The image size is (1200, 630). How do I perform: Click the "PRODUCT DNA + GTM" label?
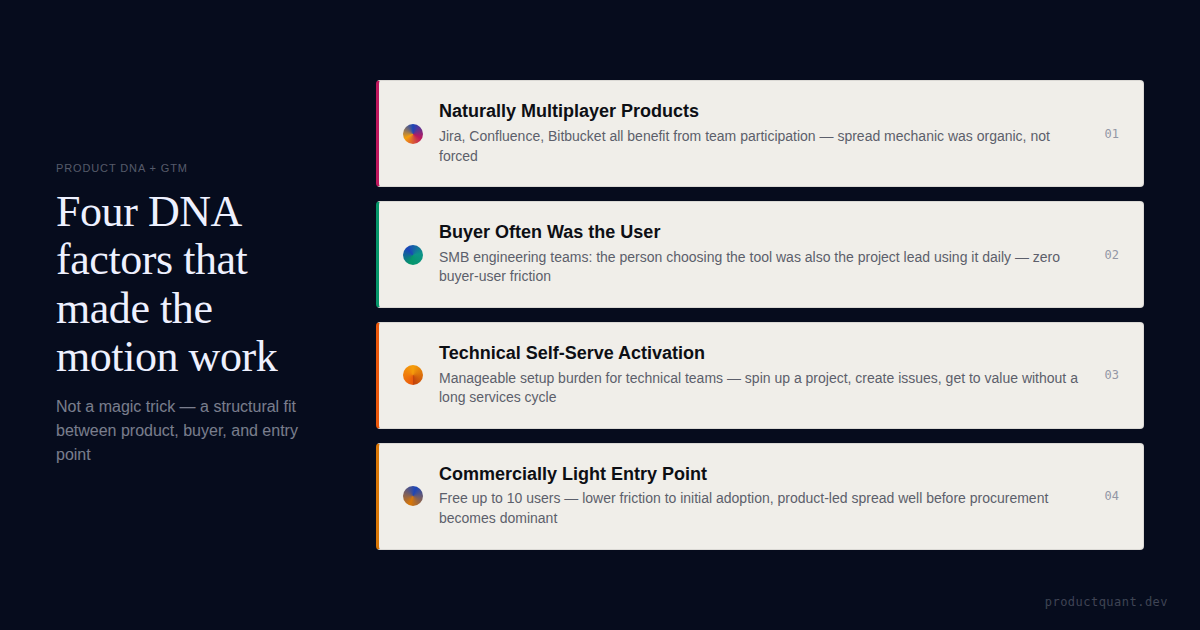(122, 168)
